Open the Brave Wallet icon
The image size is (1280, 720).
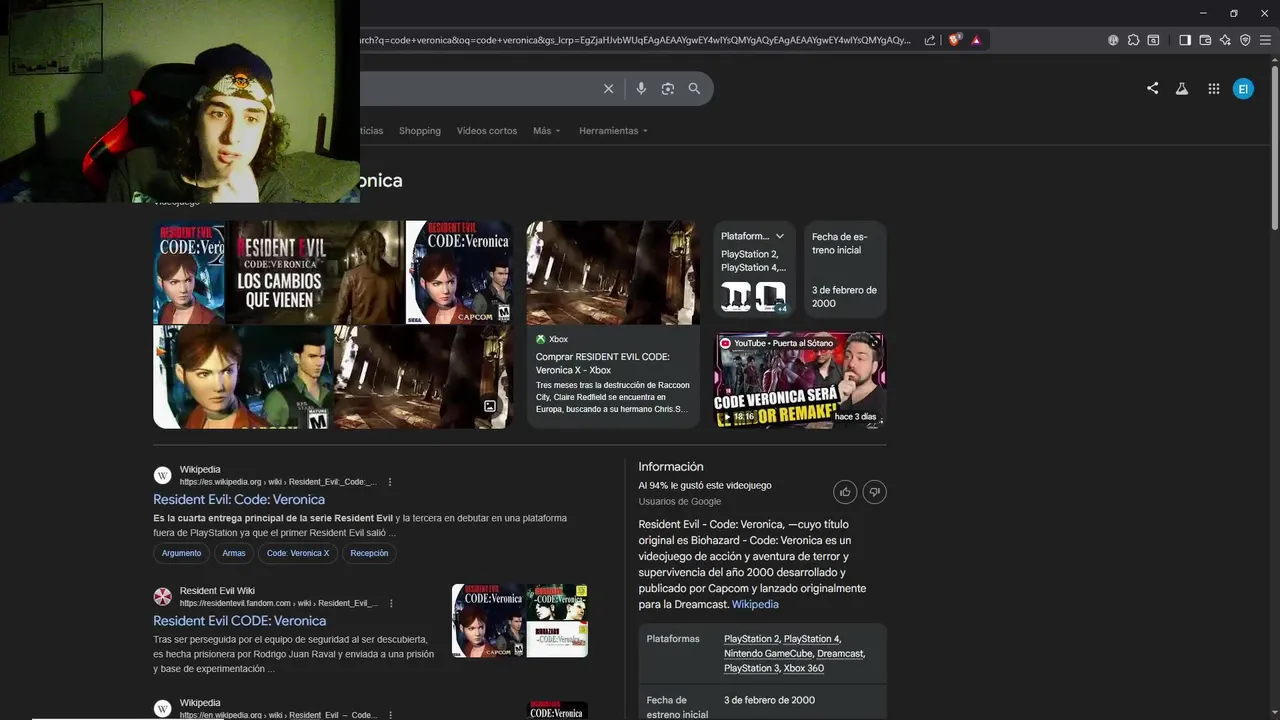tap(1205, 40)
